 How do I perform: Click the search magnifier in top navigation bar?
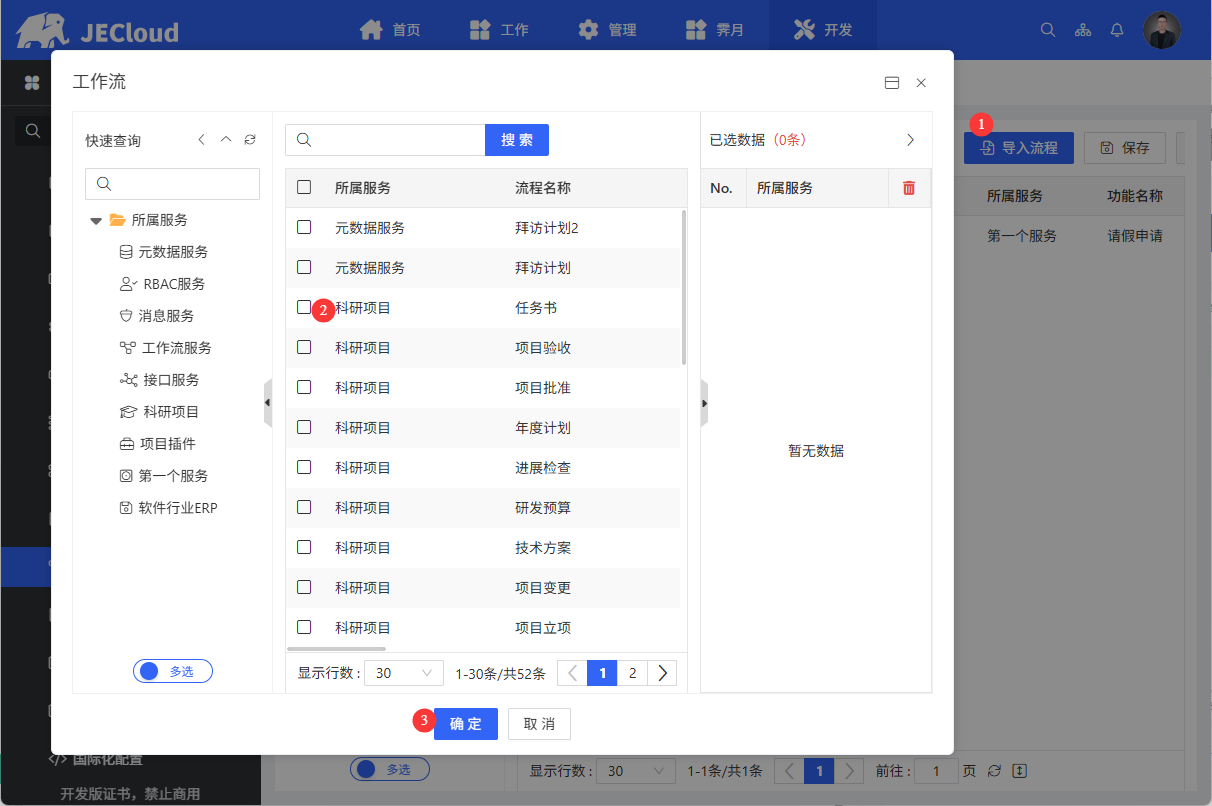(x=1048, y=30)
